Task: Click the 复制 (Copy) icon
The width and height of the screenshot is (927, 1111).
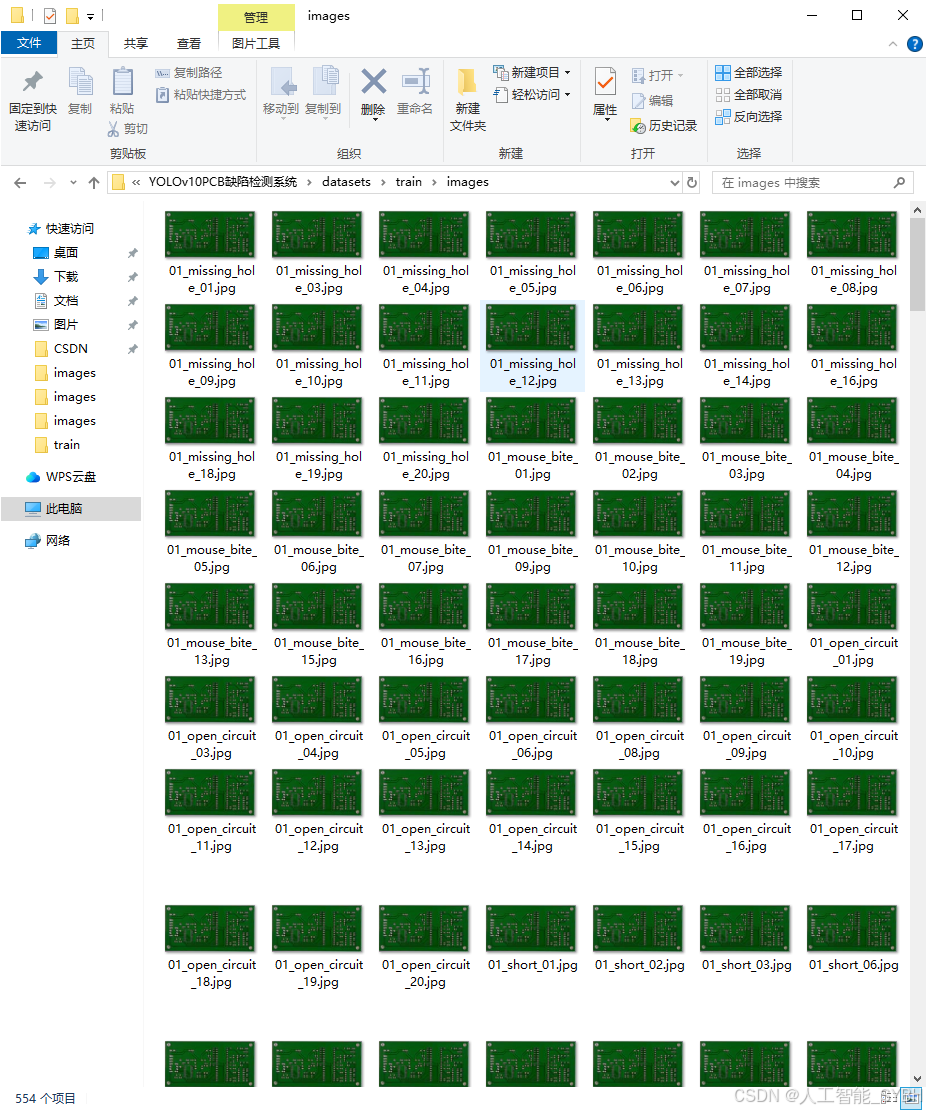Action: click(79, 84)
